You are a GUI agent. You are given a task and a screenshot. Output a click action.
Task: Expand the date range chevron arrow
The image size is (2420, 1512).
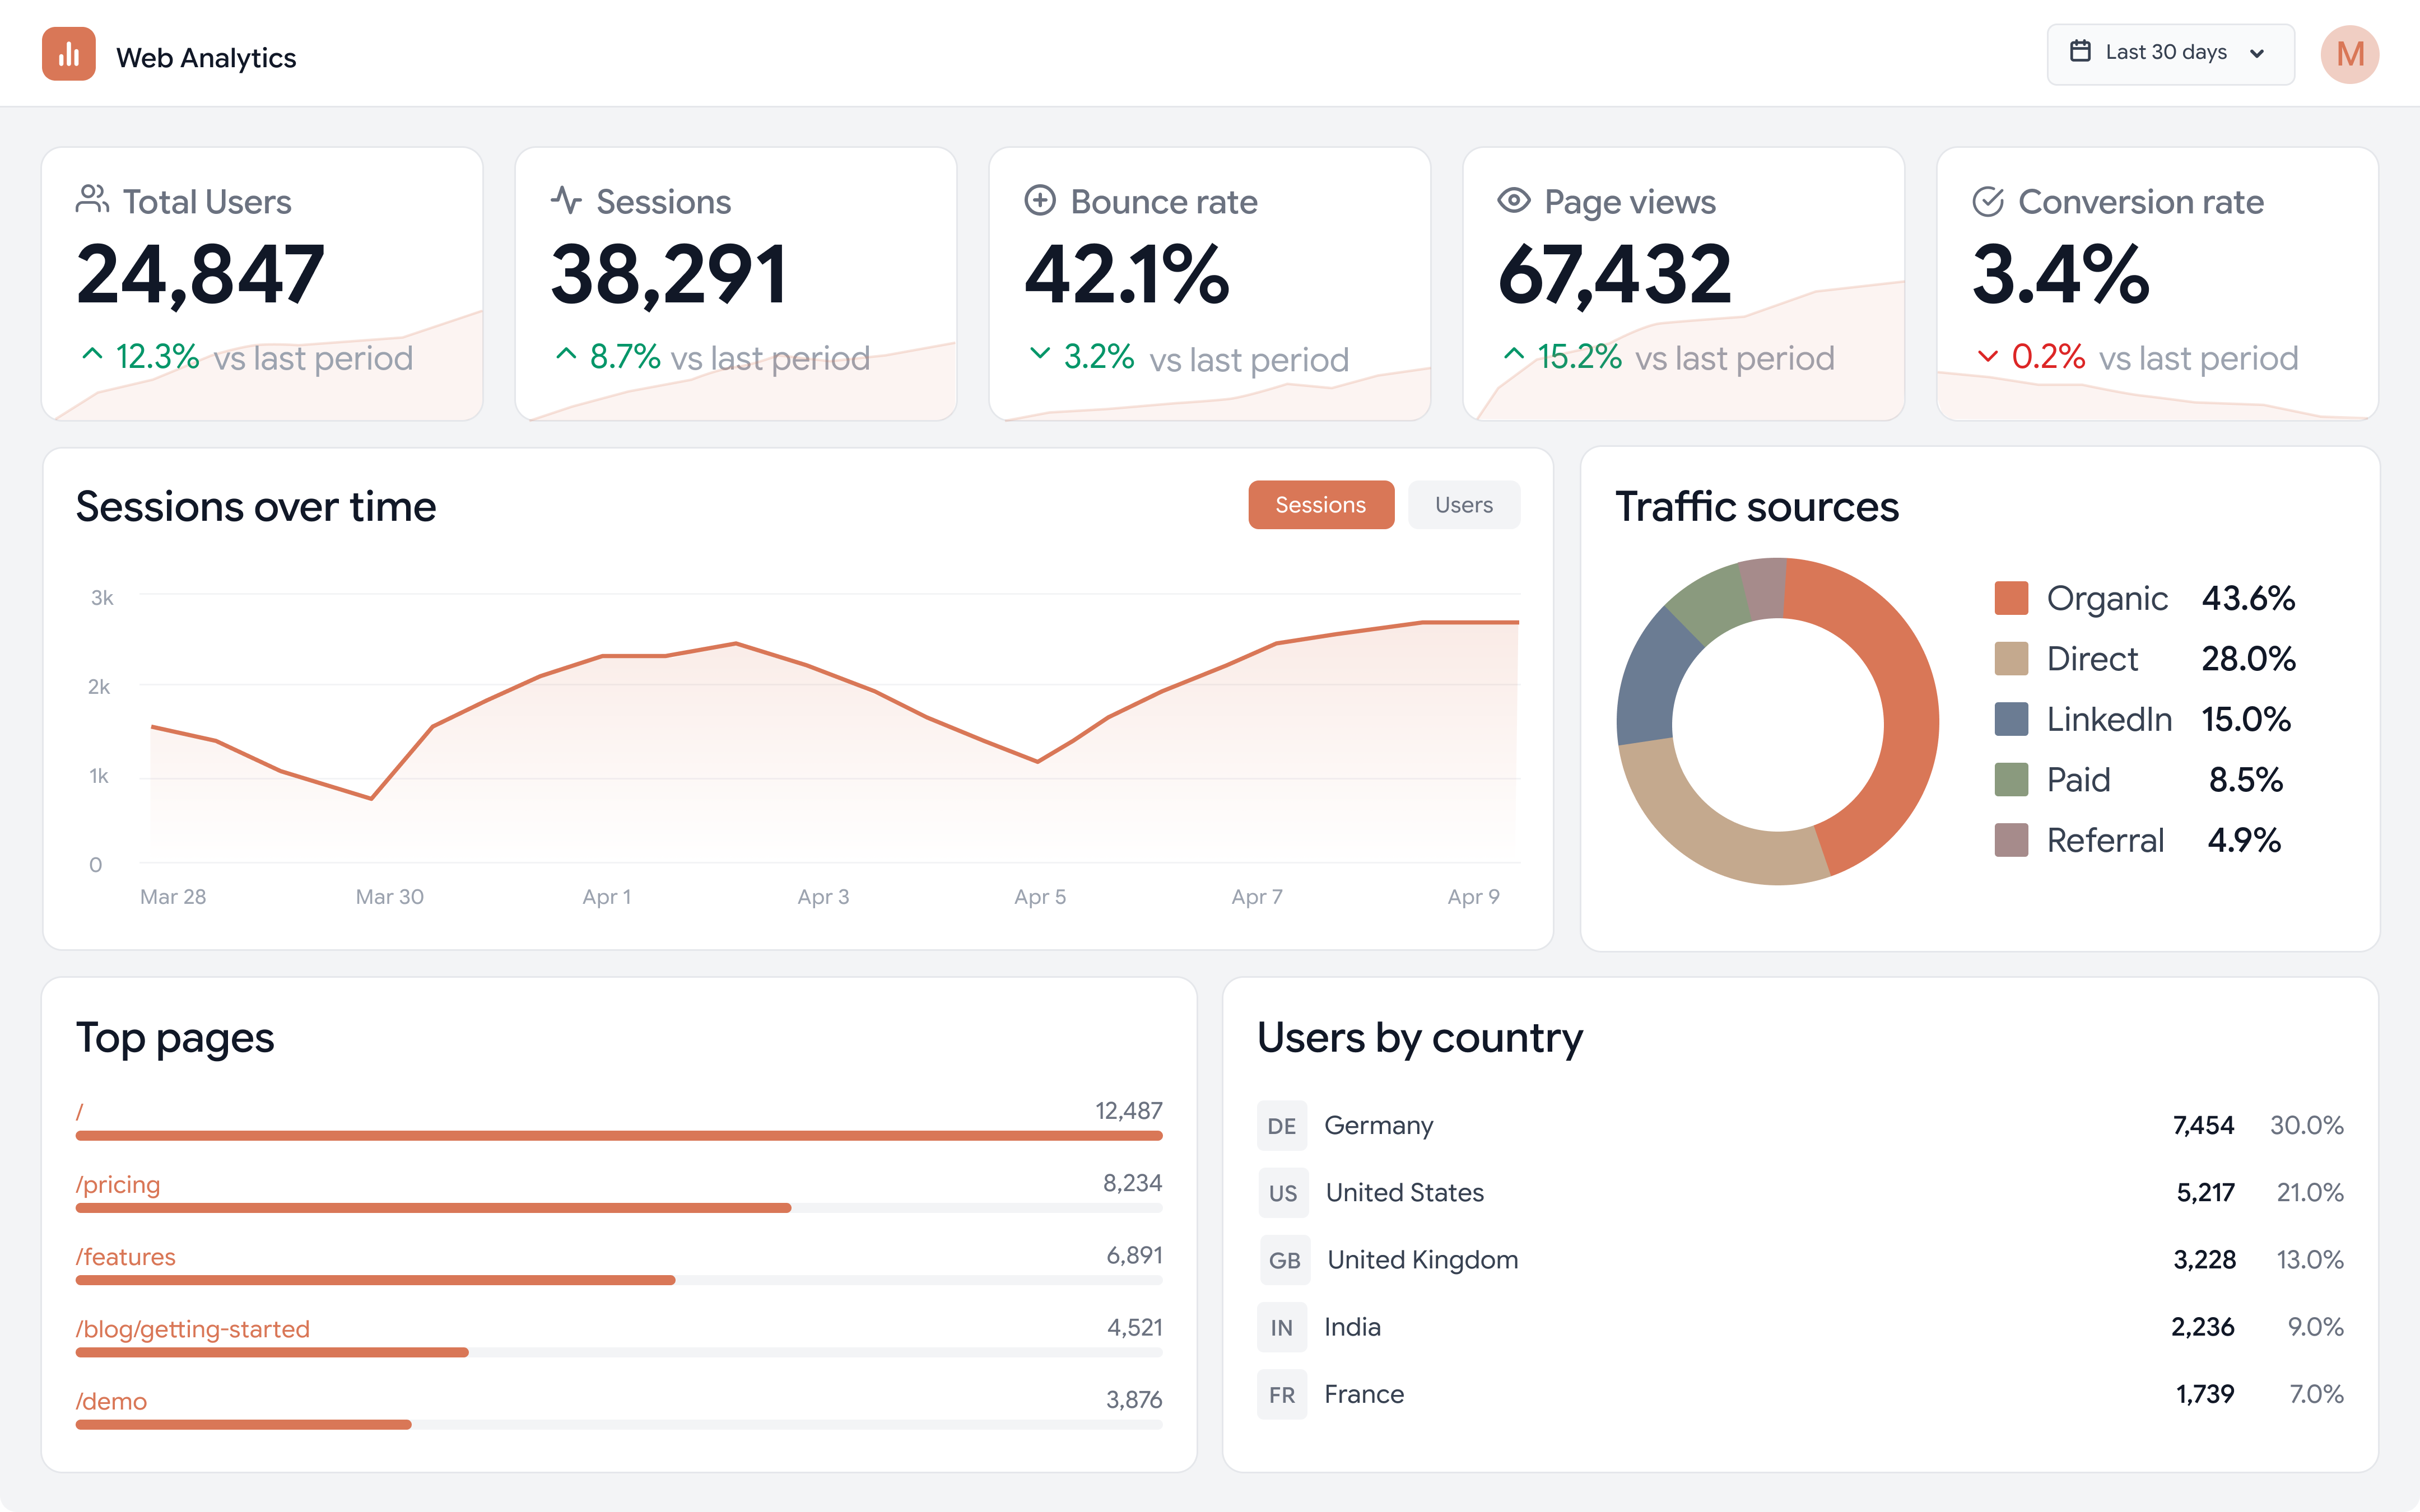[x=2257, y=53]
